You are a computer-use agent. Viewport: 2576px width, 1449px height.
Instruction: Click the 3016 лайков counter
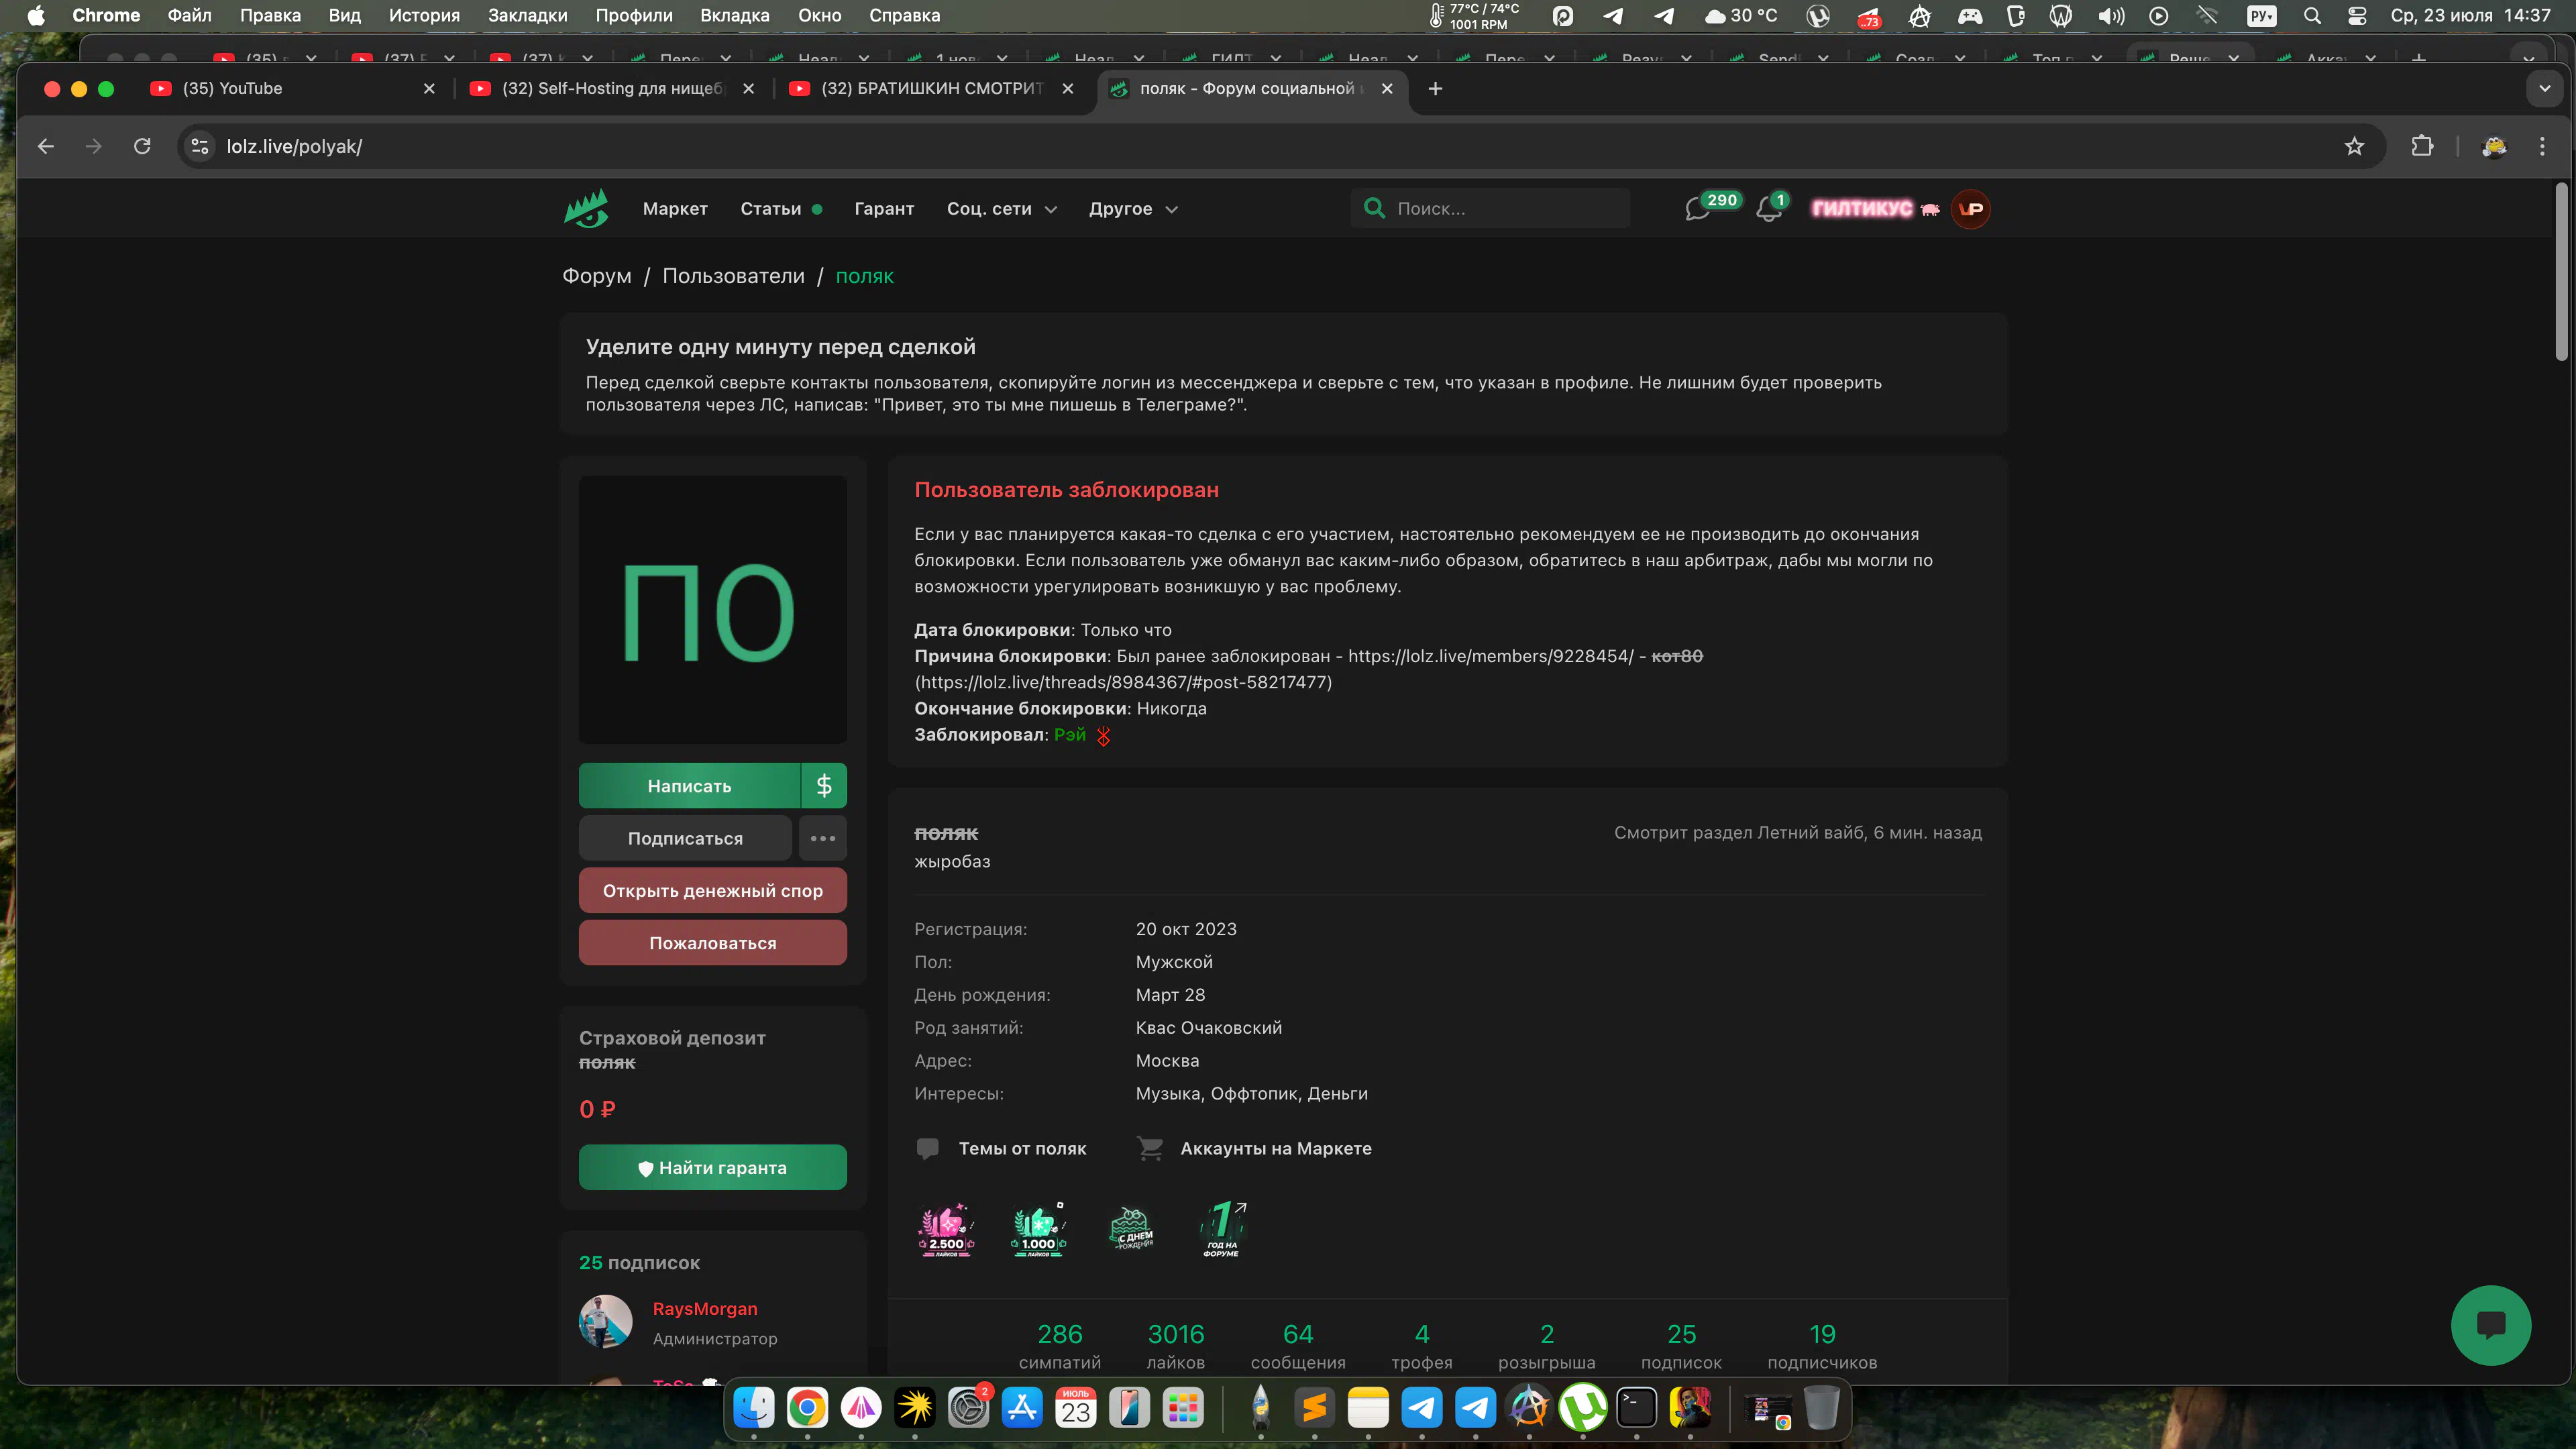click(1176, 1346)
